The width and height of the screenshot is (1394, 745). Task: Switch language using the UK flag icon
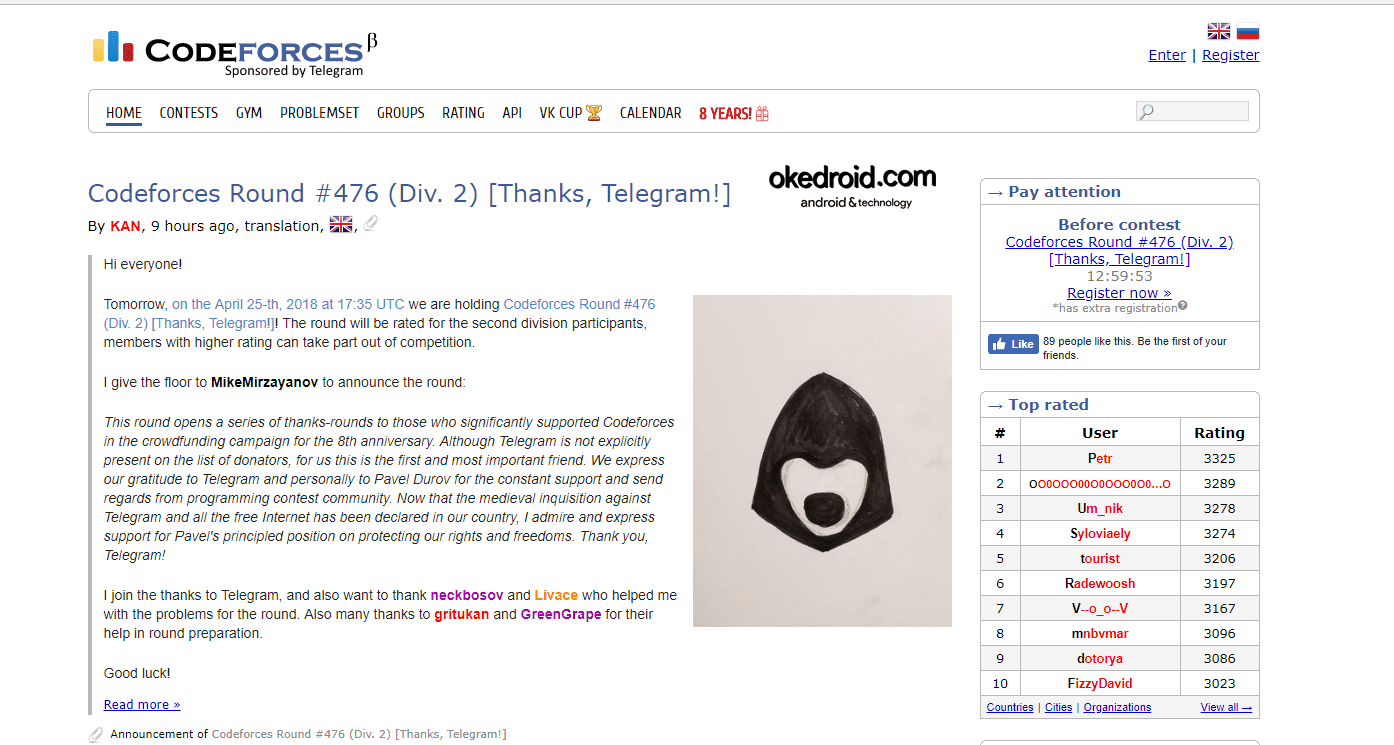pyautogui.click(x=1219, y=31)
